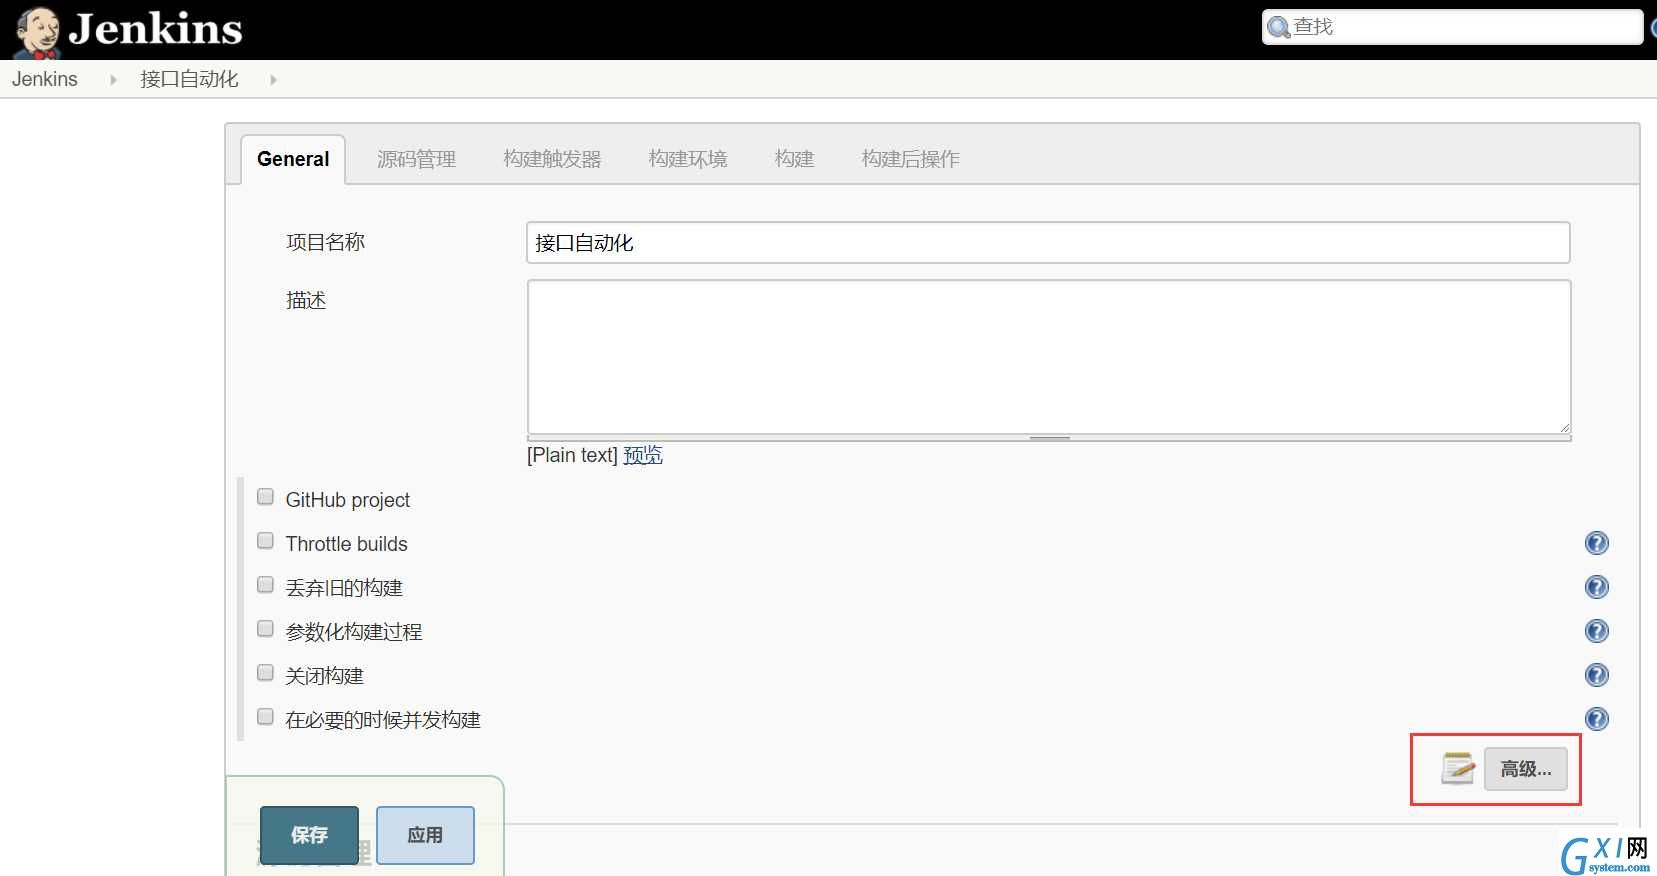
Task: Go to the 构建 tab
Action: tap(794, 159)
